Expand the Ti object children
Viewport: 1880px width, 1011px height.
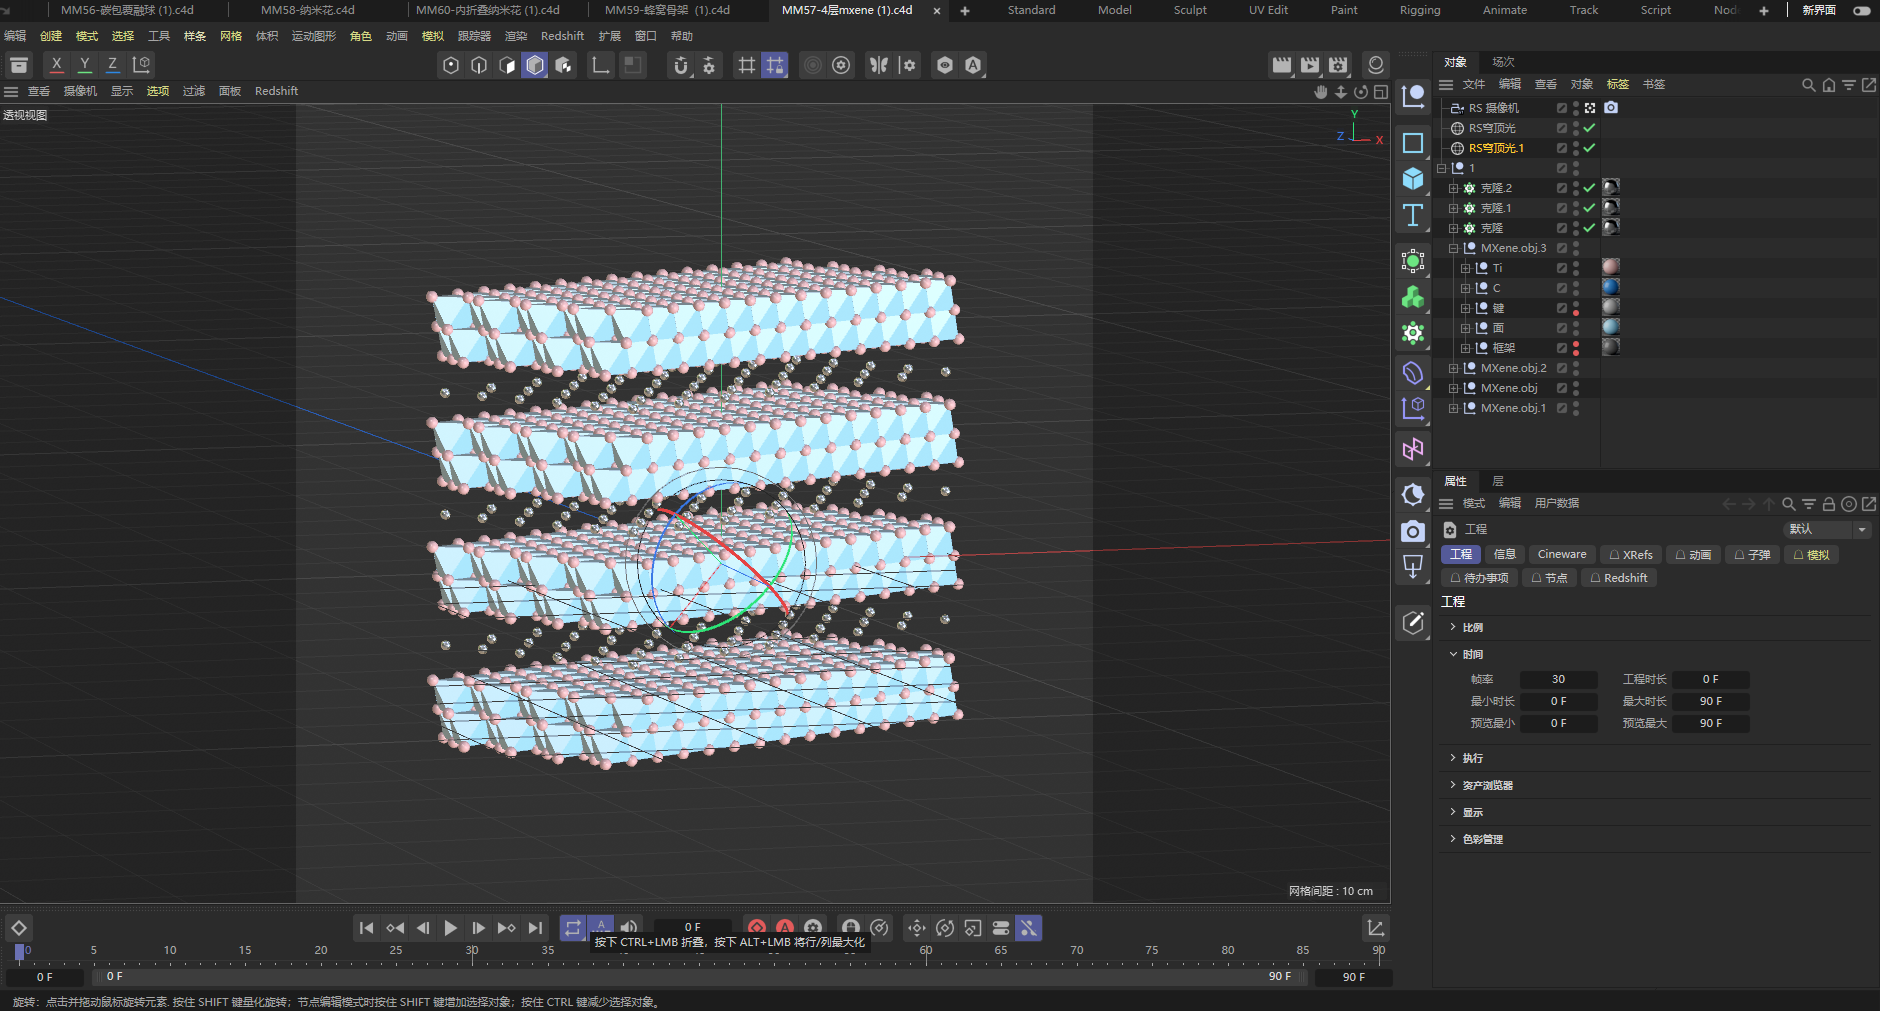(x=1466, y=268)
